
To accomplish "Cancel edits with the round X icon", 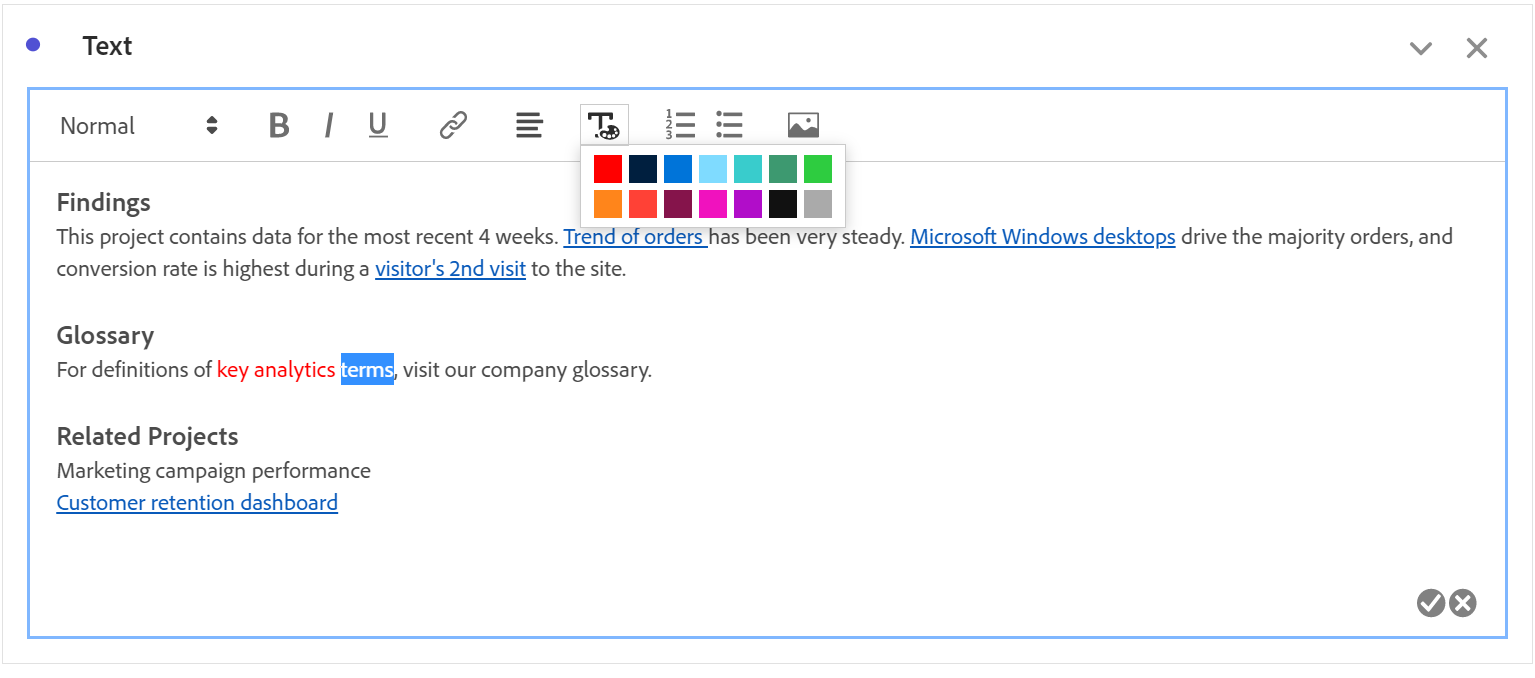I will pos(1463,603).
